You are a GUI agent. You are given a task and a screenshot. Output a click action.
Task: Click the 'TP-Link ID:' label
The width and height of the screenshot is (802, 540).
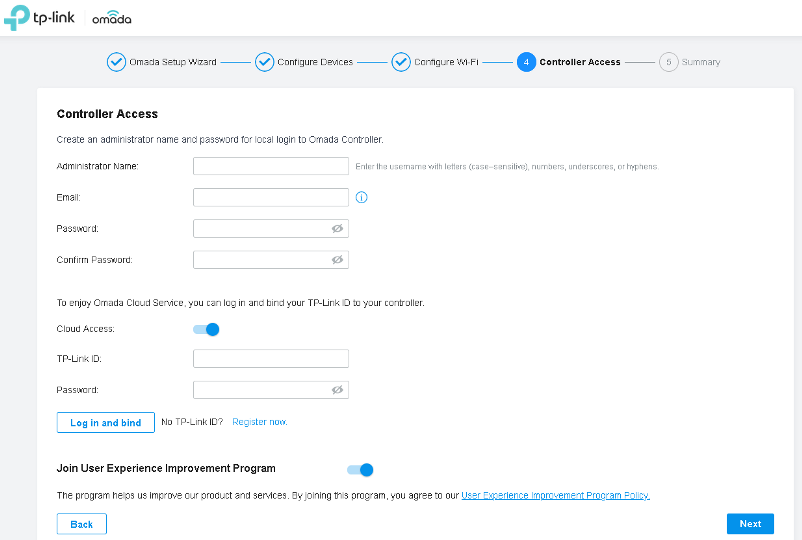(79, 359)
